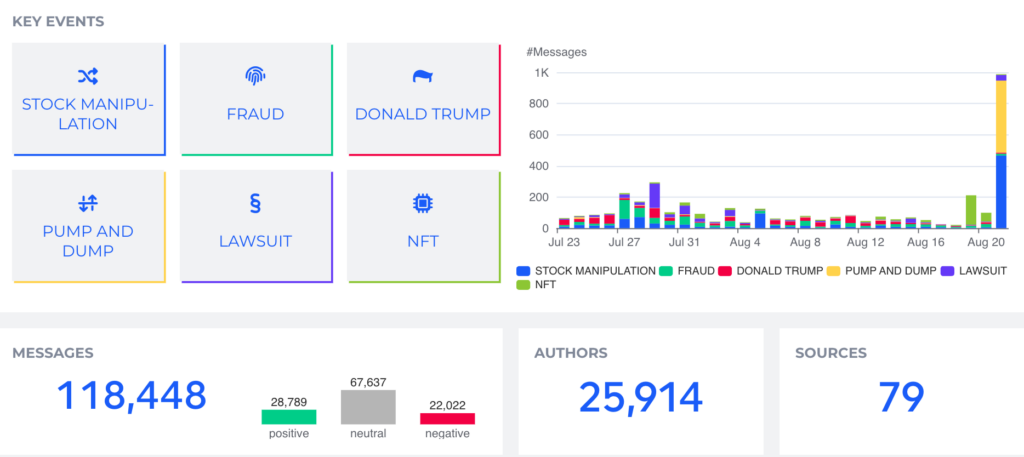Click the tall Aug 20 chart bar
This screenshot has width=1024, height=457.
click(1001, 150)
